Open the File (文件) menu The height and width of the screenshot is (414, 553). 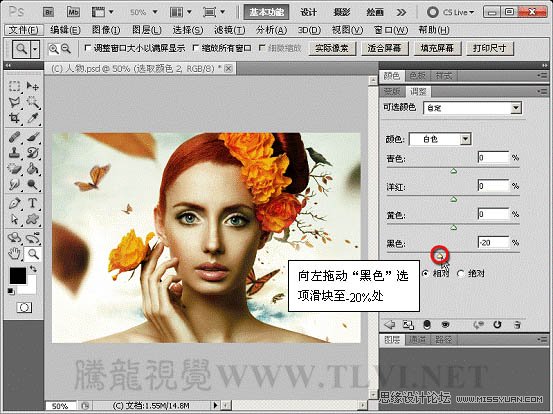click(24, 30)
